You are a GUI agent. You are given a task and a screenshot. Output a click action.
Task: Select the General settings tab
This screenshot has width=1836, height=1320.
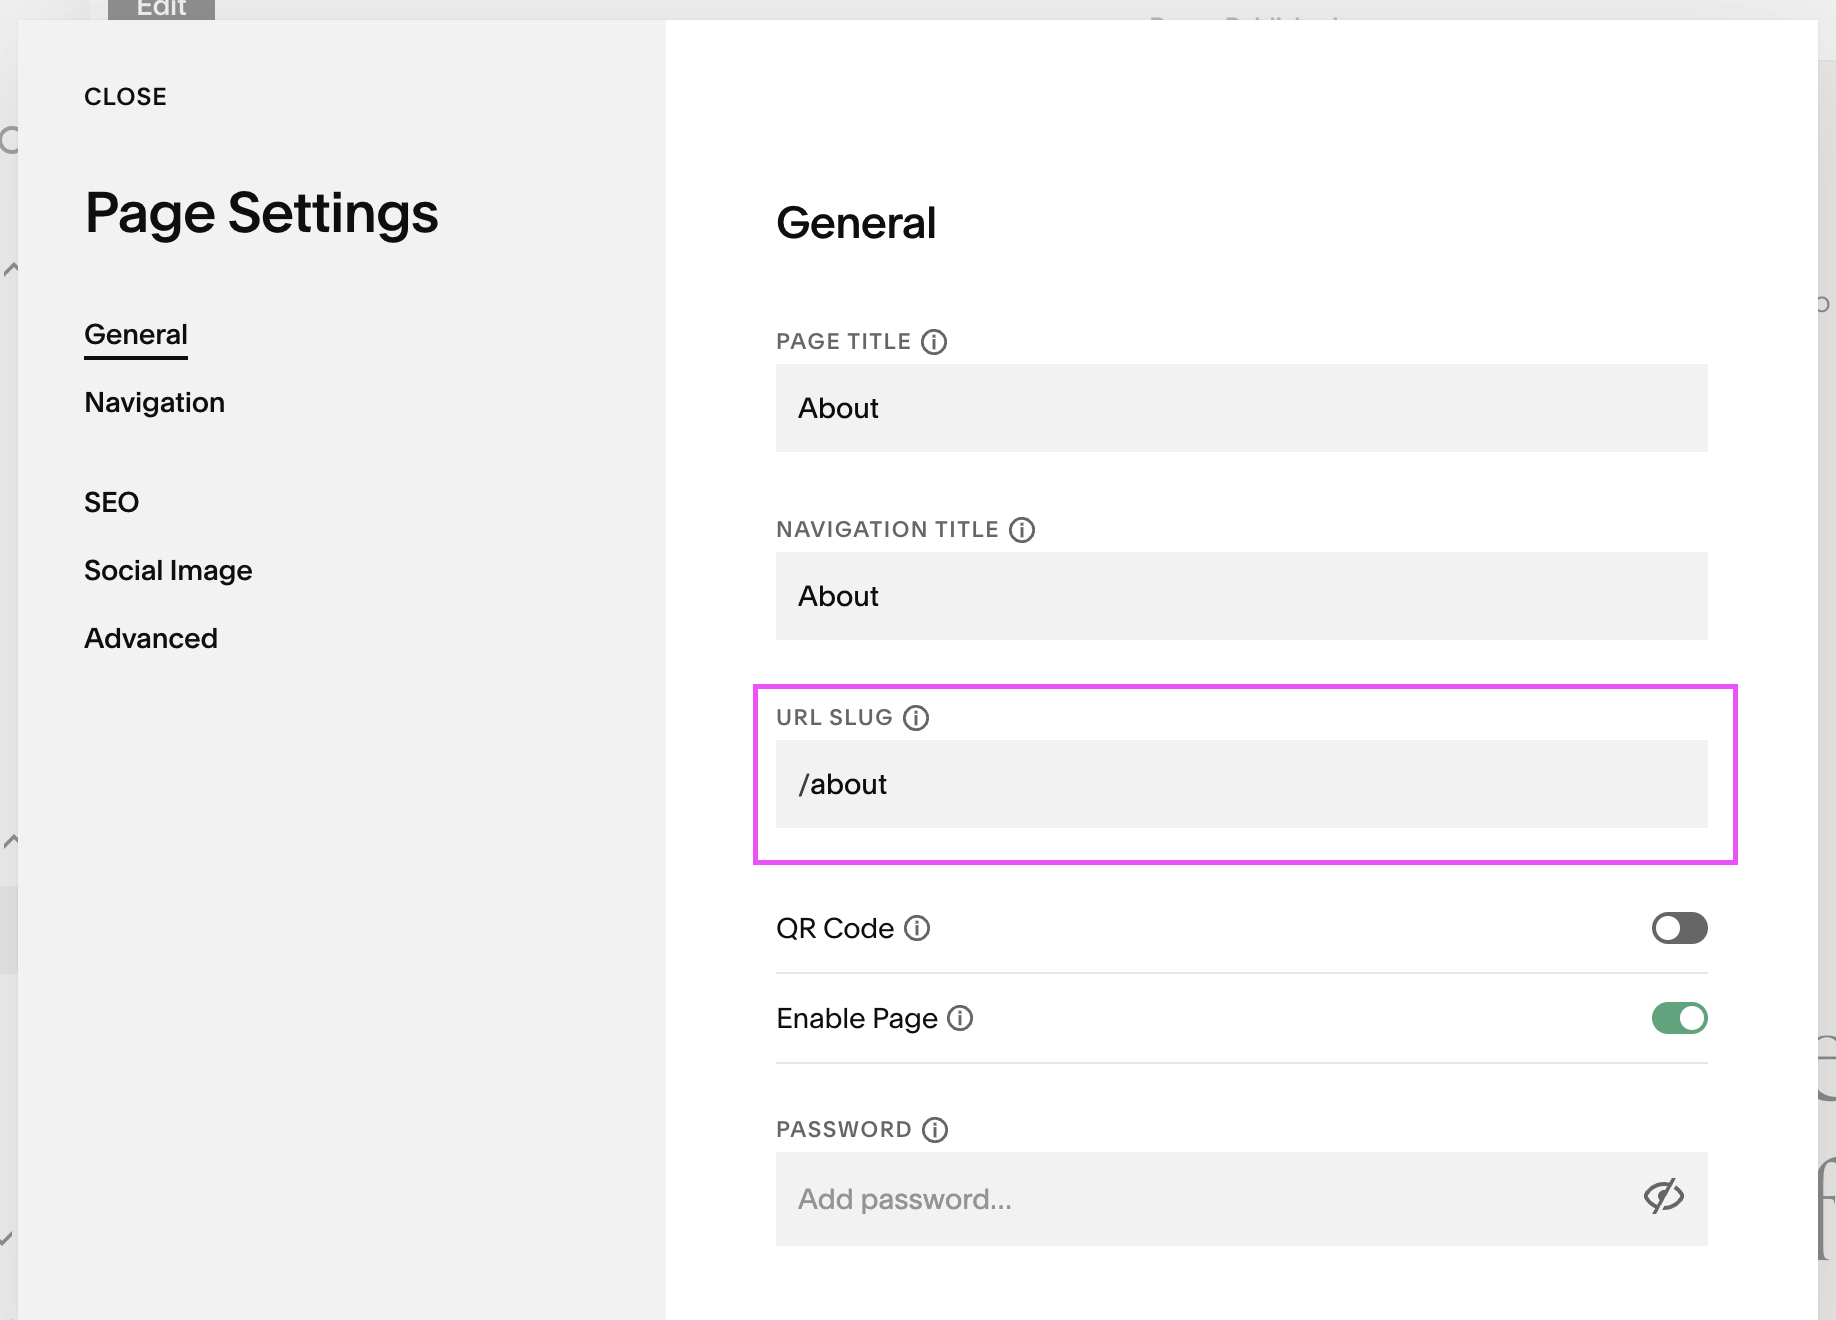(x=136, y=334)
